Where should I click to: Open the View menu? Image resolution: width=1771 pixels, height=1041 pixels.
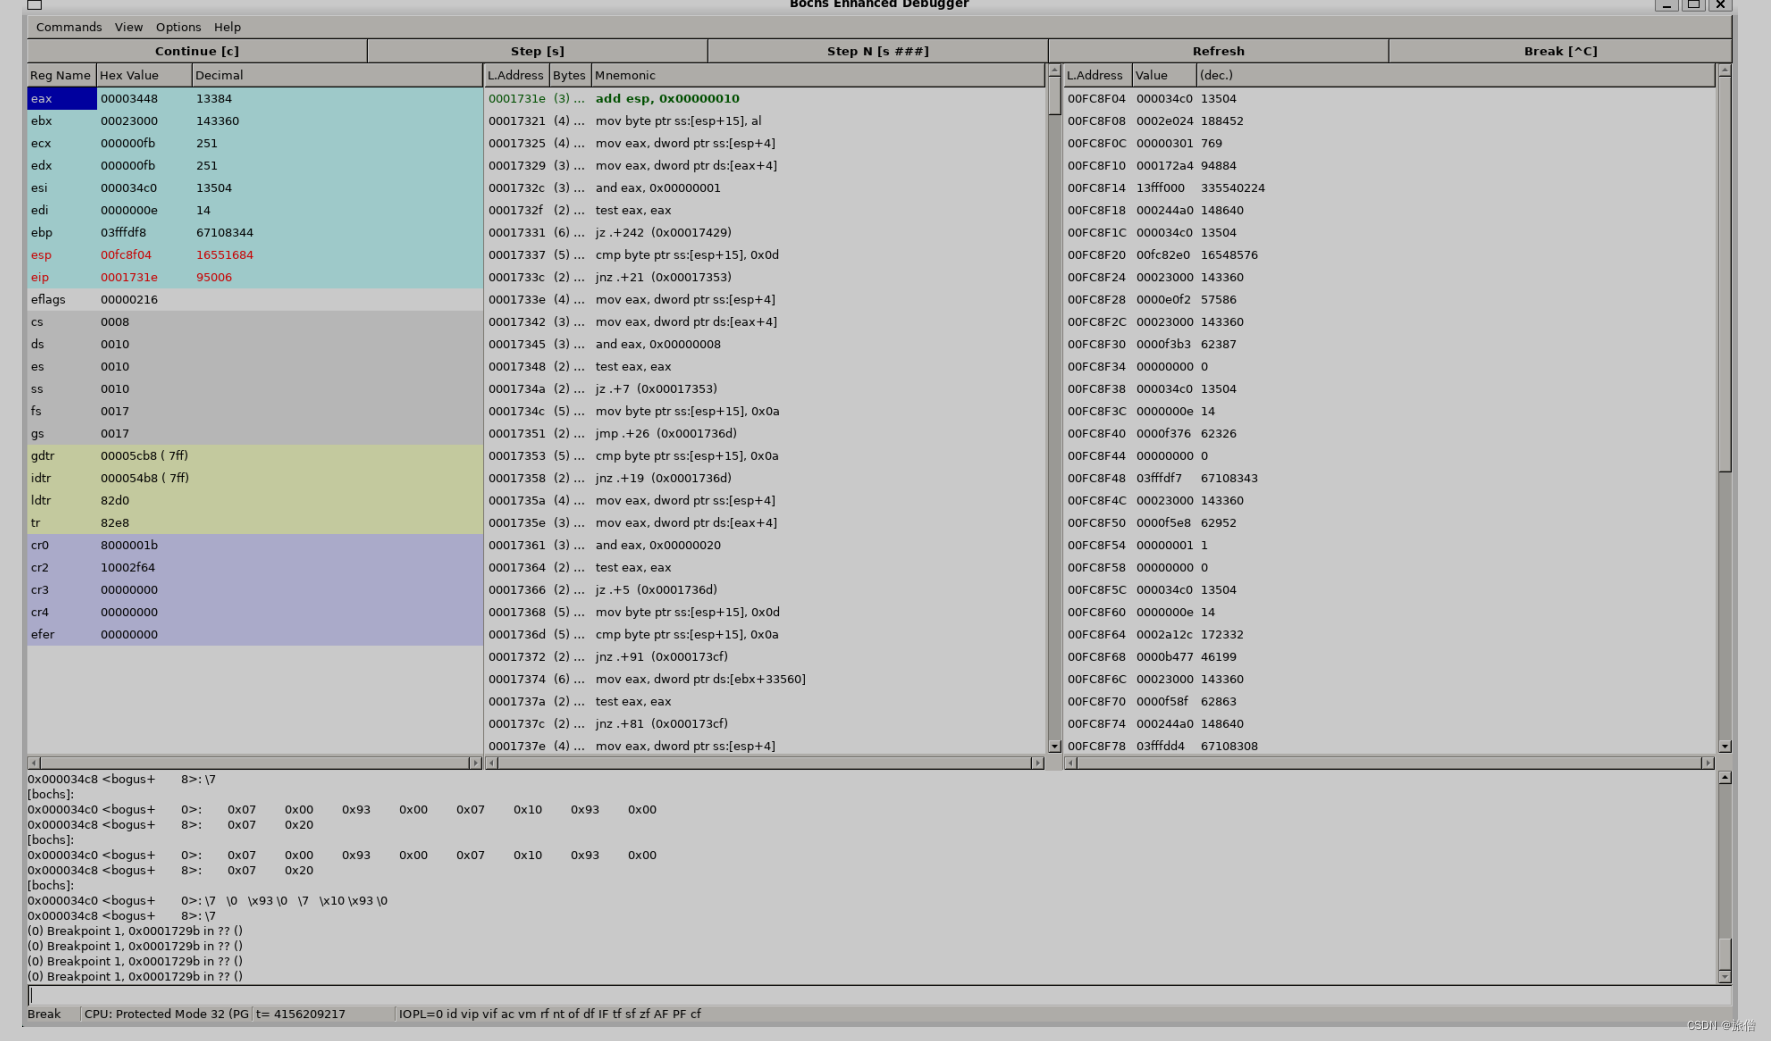pos(128,27)
